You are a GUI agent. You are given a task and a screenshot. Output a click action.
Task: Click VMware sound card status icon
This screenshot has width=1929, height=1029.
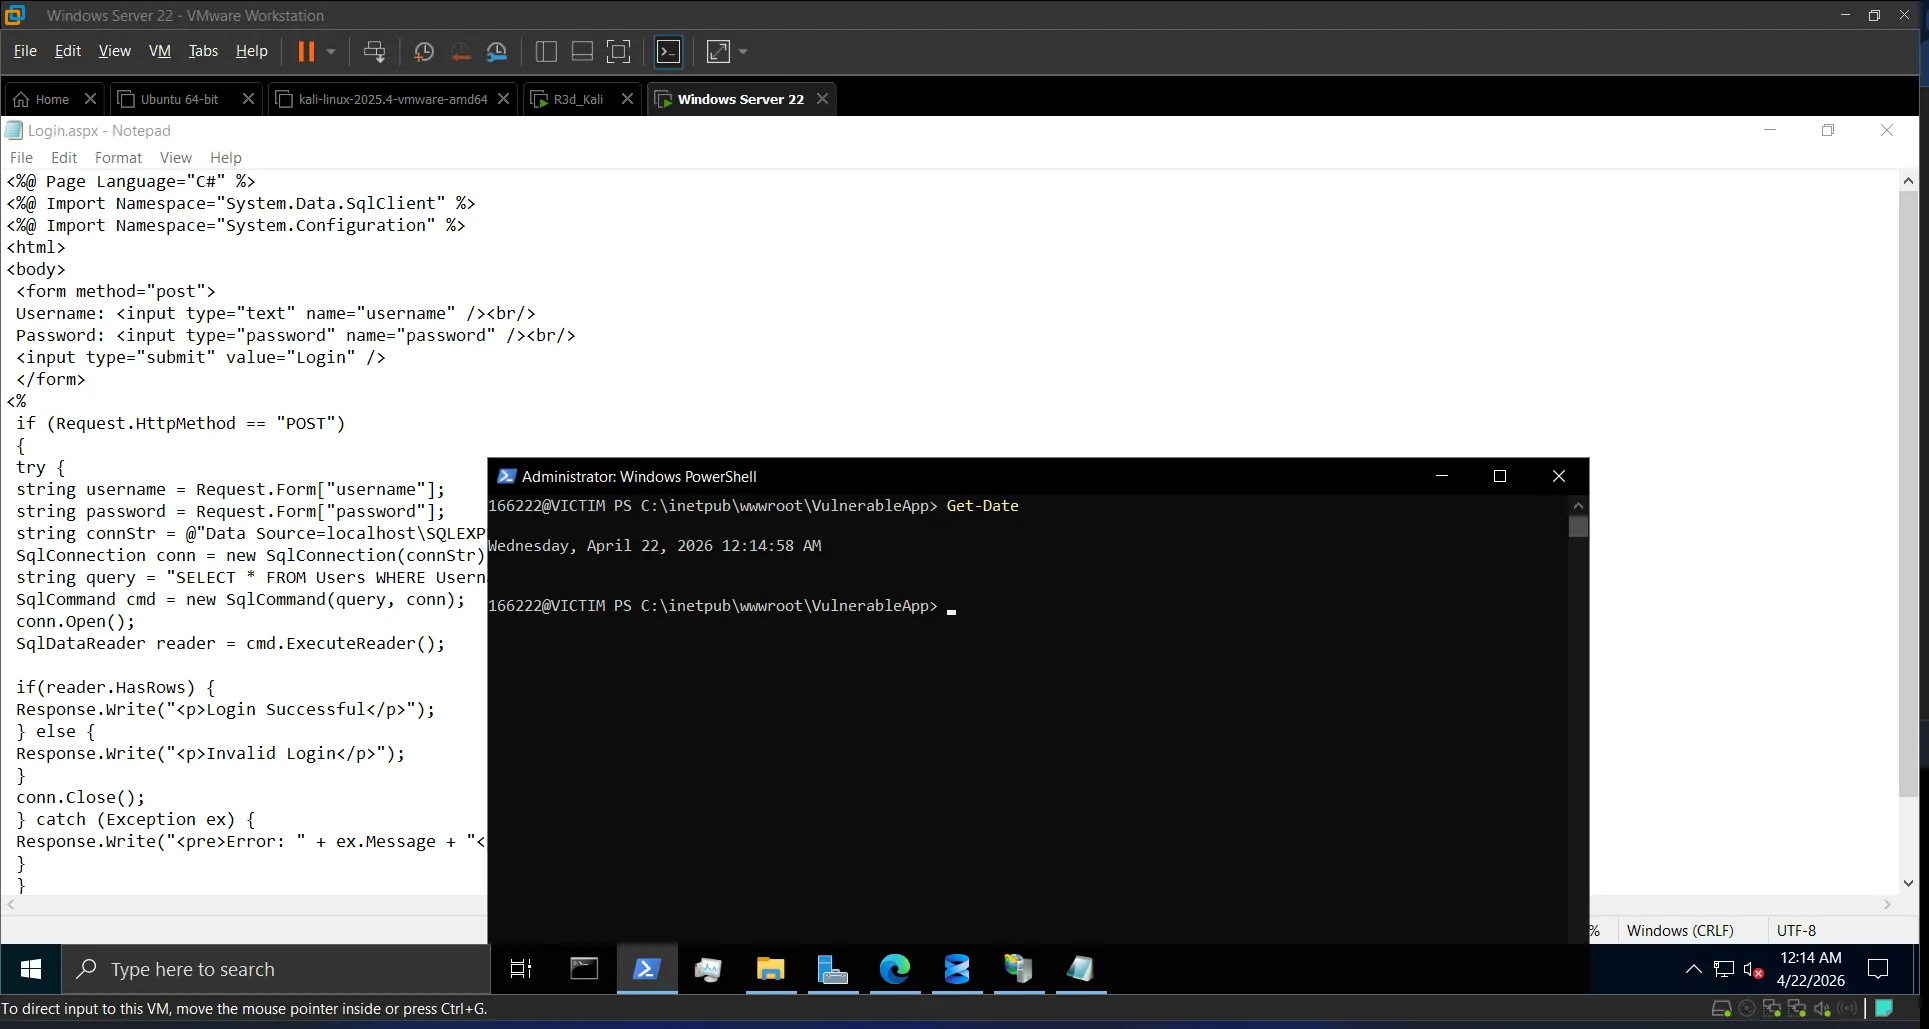click(x=1823, y=1009)
